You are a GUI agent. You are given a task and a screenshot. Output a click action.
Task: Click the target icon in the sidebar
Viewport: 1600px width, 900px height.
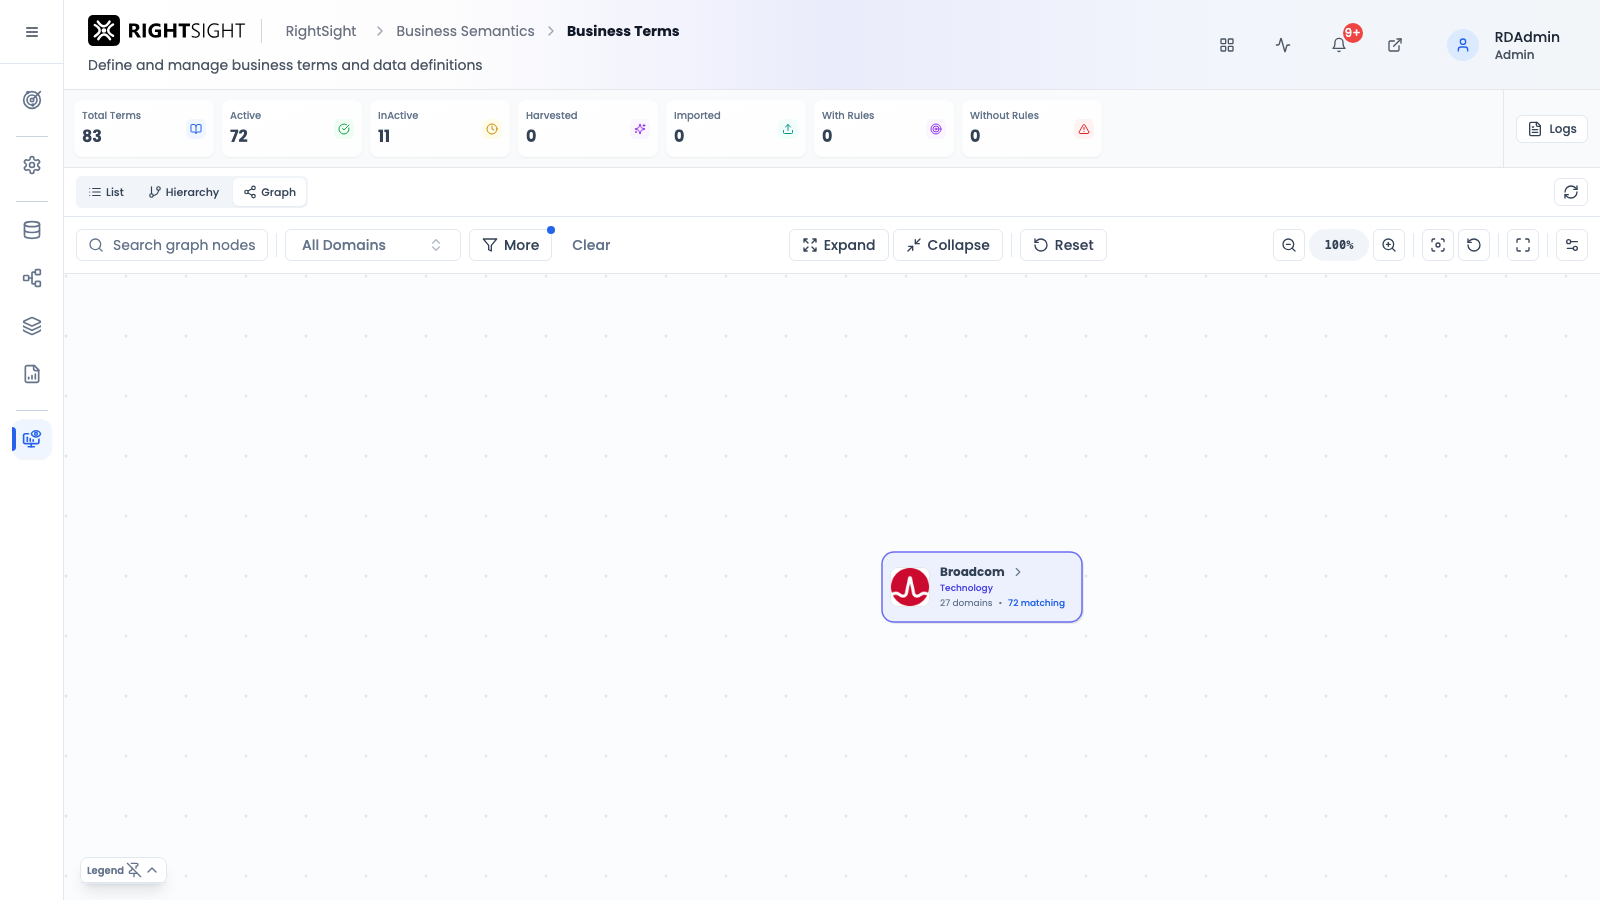point(32,100)
